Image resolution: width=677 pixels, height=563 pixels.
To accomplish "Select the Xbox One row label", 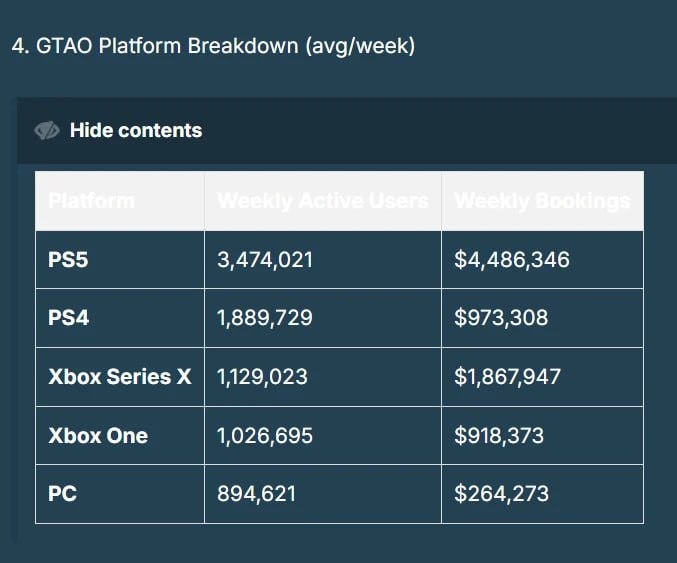I will tap(97, 436).
